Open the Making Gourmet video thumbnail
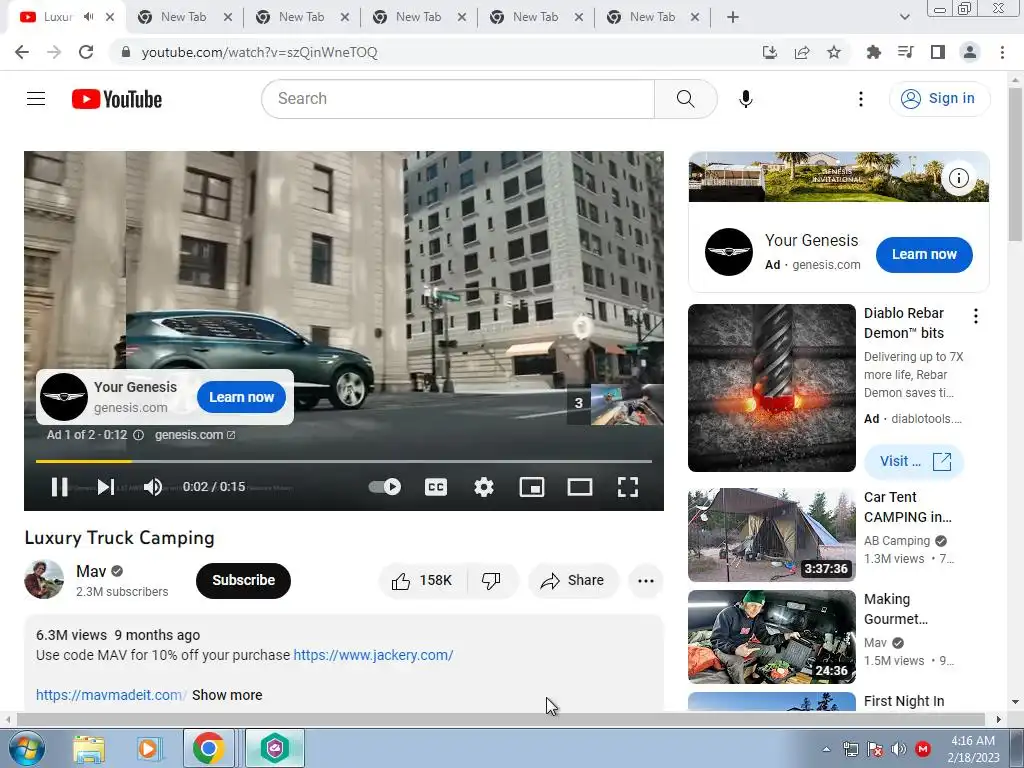 point(771,637)
